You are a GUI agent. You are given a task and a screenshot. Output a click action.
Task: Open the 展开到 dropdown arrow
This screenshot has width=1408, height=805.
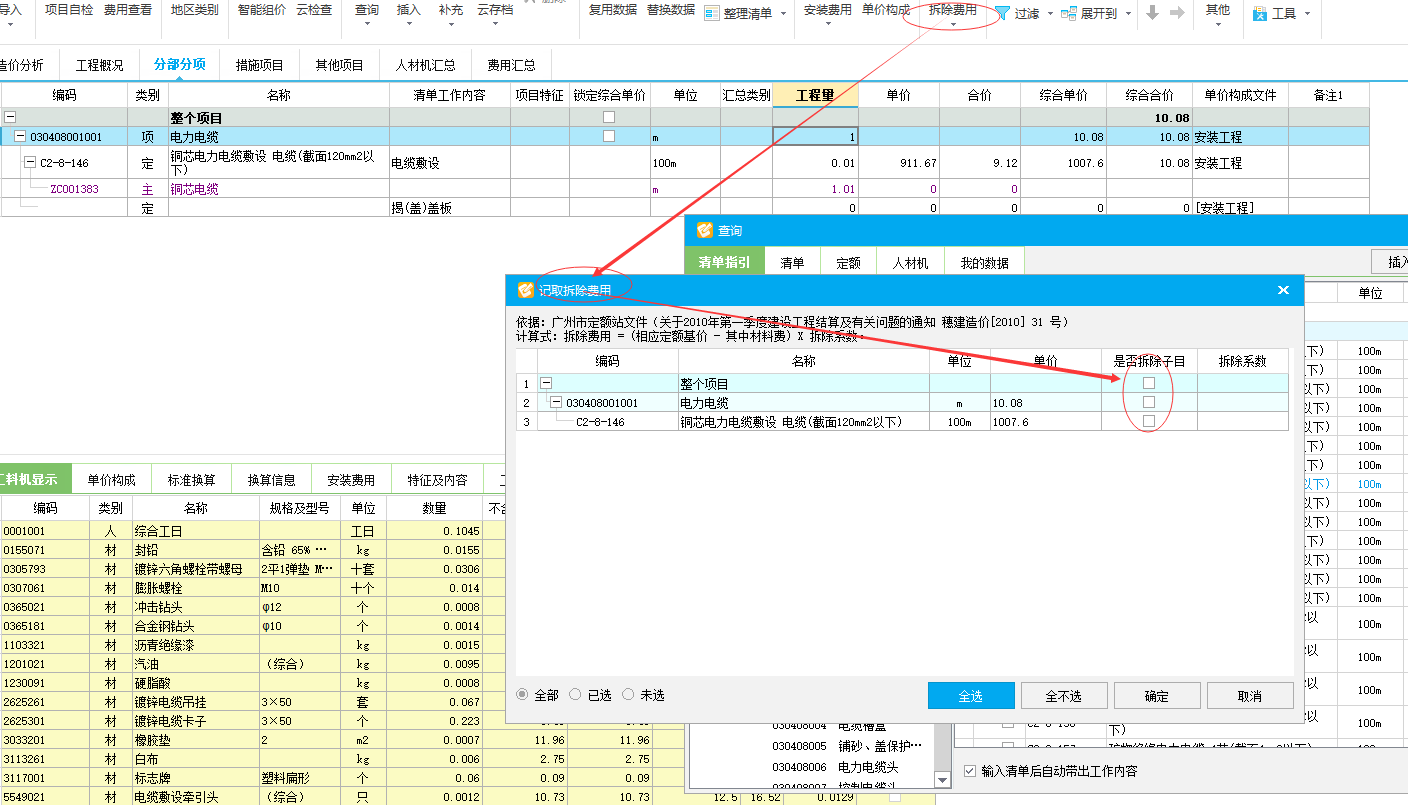pos(1128,14)
